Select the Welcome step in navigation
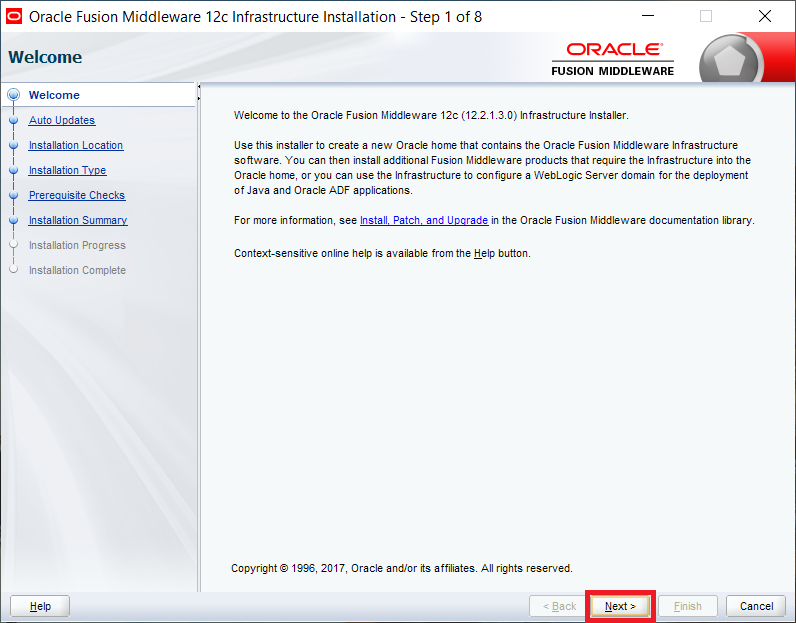This screenshot has width=796, height=623. (54, 95)
